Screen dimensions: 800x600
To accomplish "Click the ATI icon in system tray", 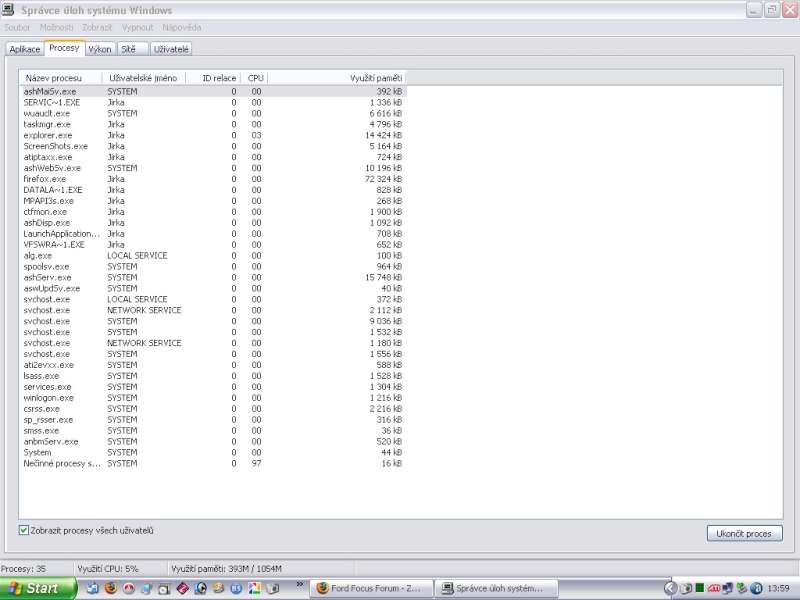I will click(714, 588).
